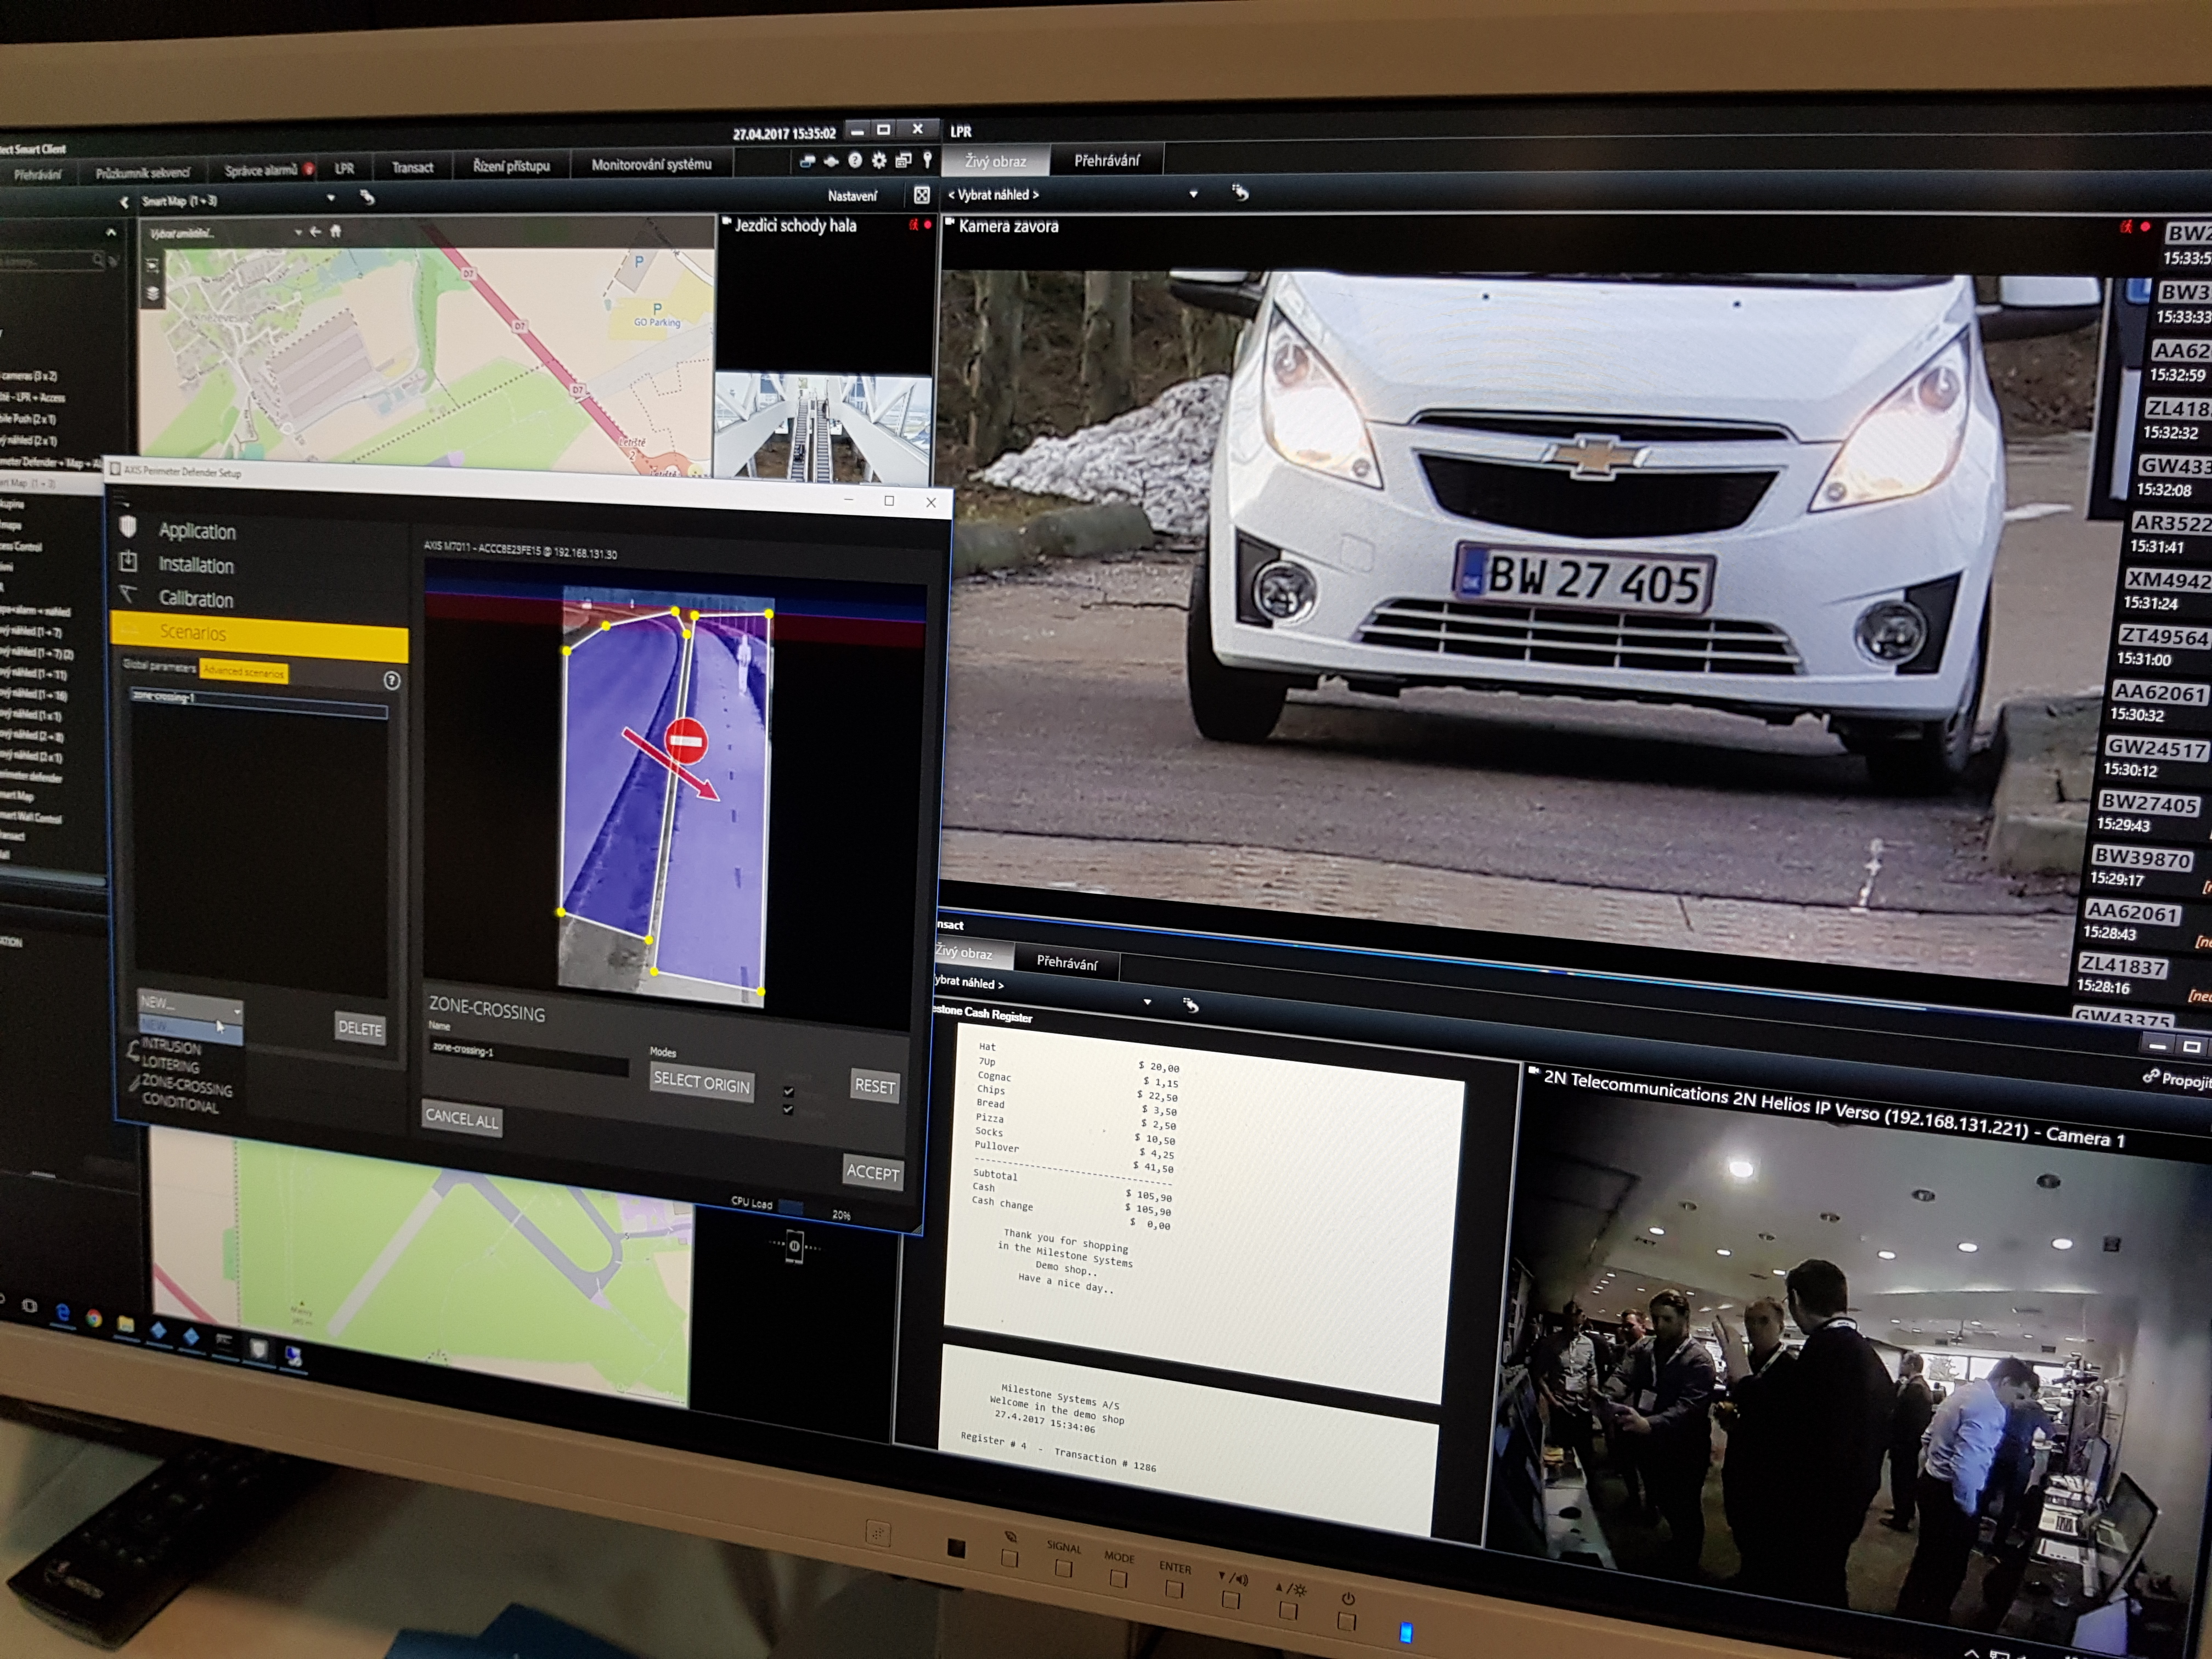Click the help question mark in the Smart Client toolbar
This screenshot has height=1659, width=2212.
pyautogui.click(x=855, y=160)
